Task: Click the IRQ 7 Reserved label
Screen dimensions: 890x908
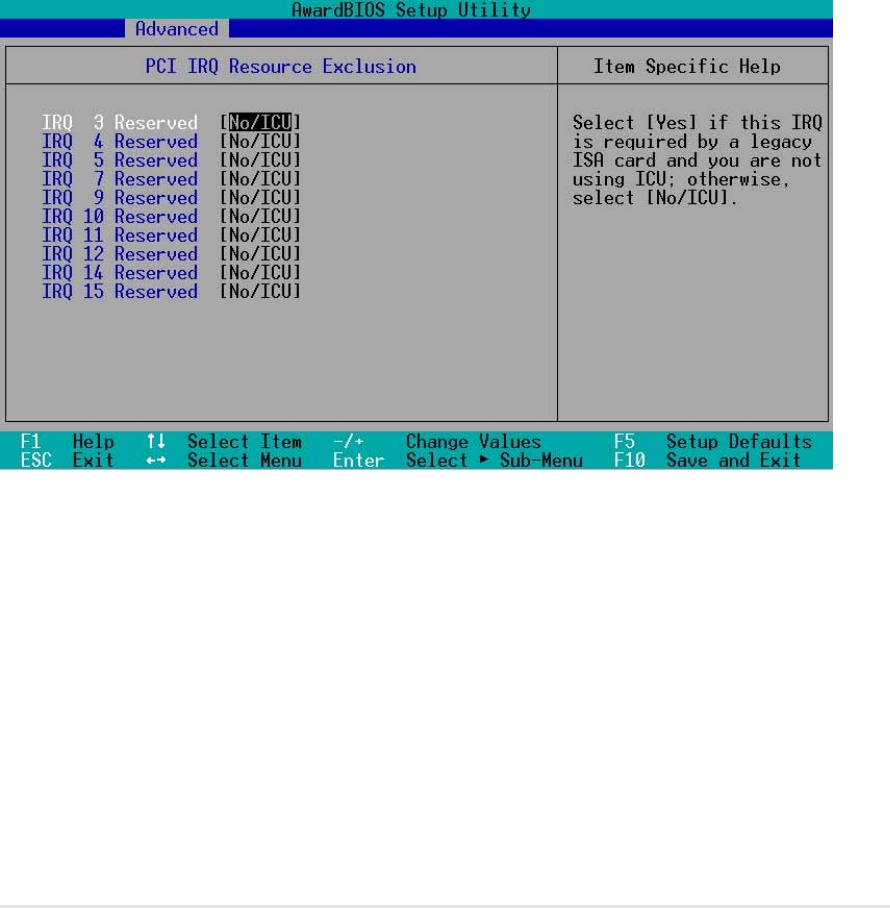Action: tap(120, 179)
